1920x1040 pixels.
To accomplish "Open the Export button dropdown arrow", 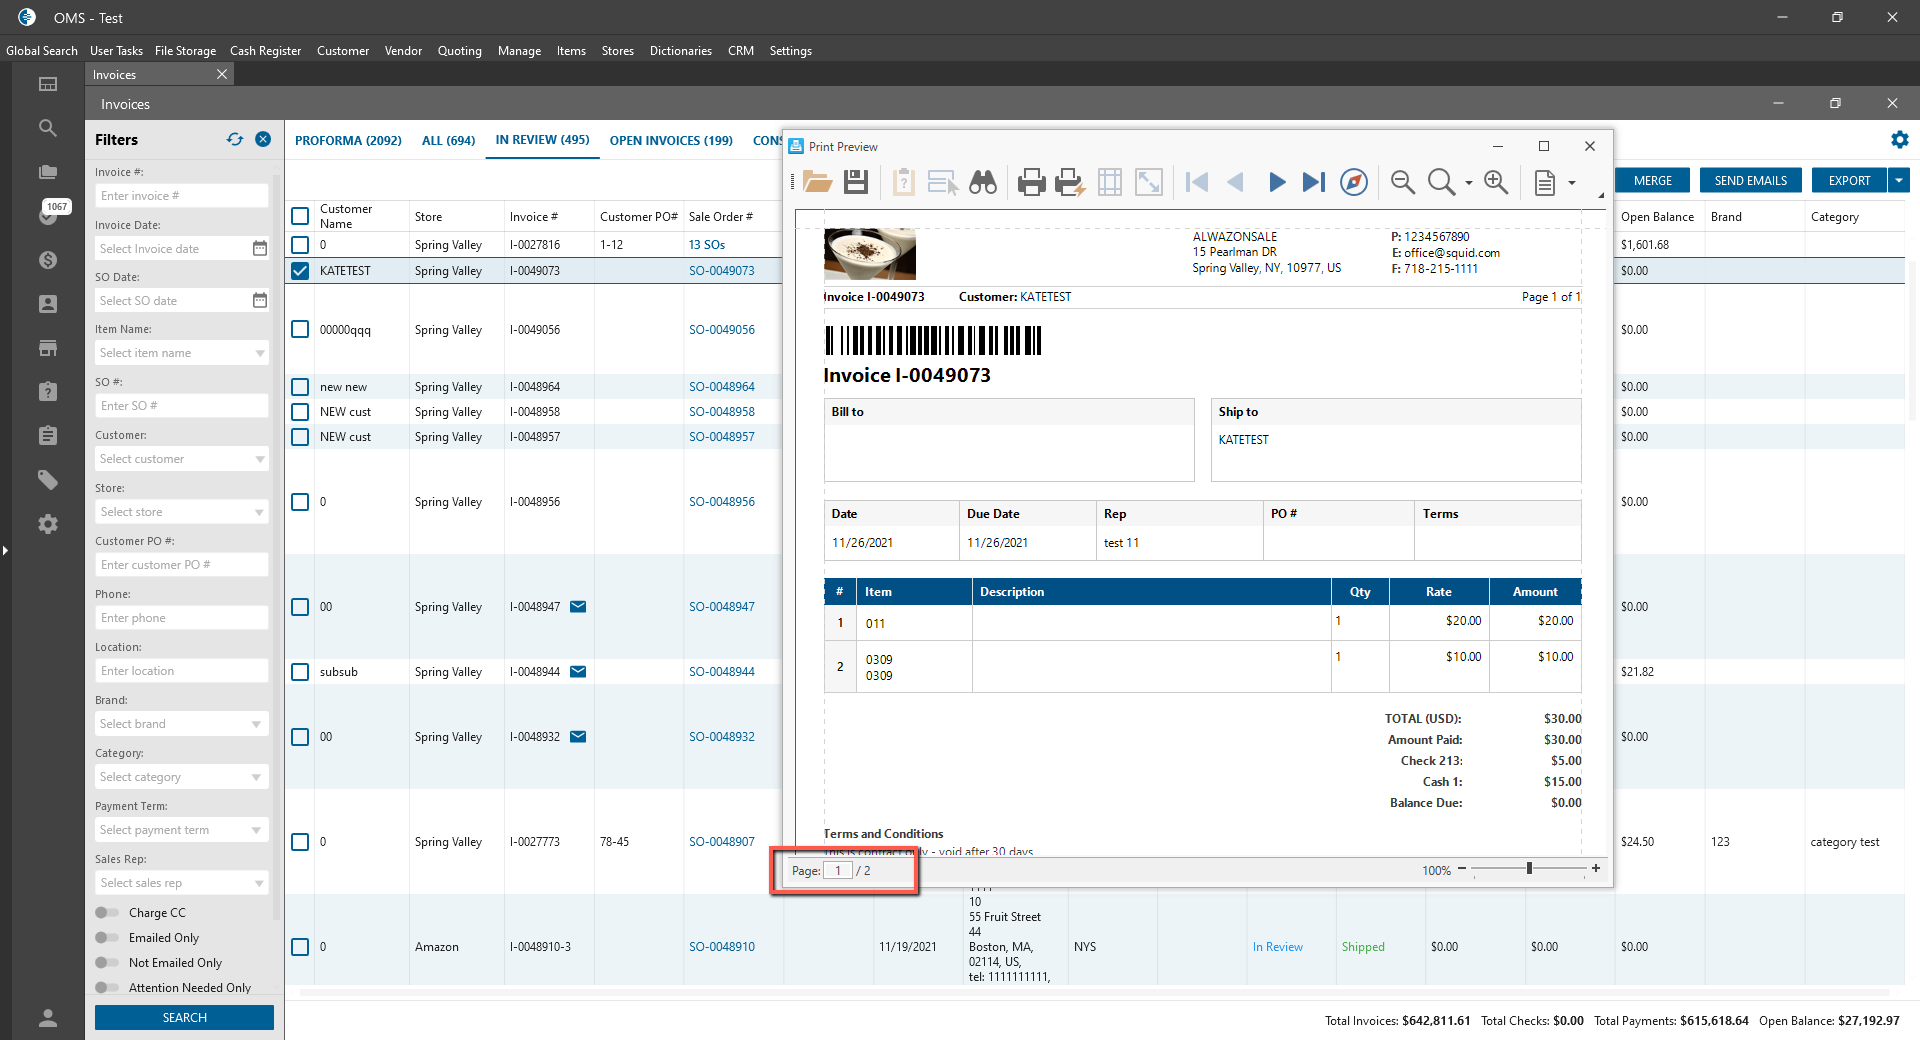I will tap(1899, 180).
